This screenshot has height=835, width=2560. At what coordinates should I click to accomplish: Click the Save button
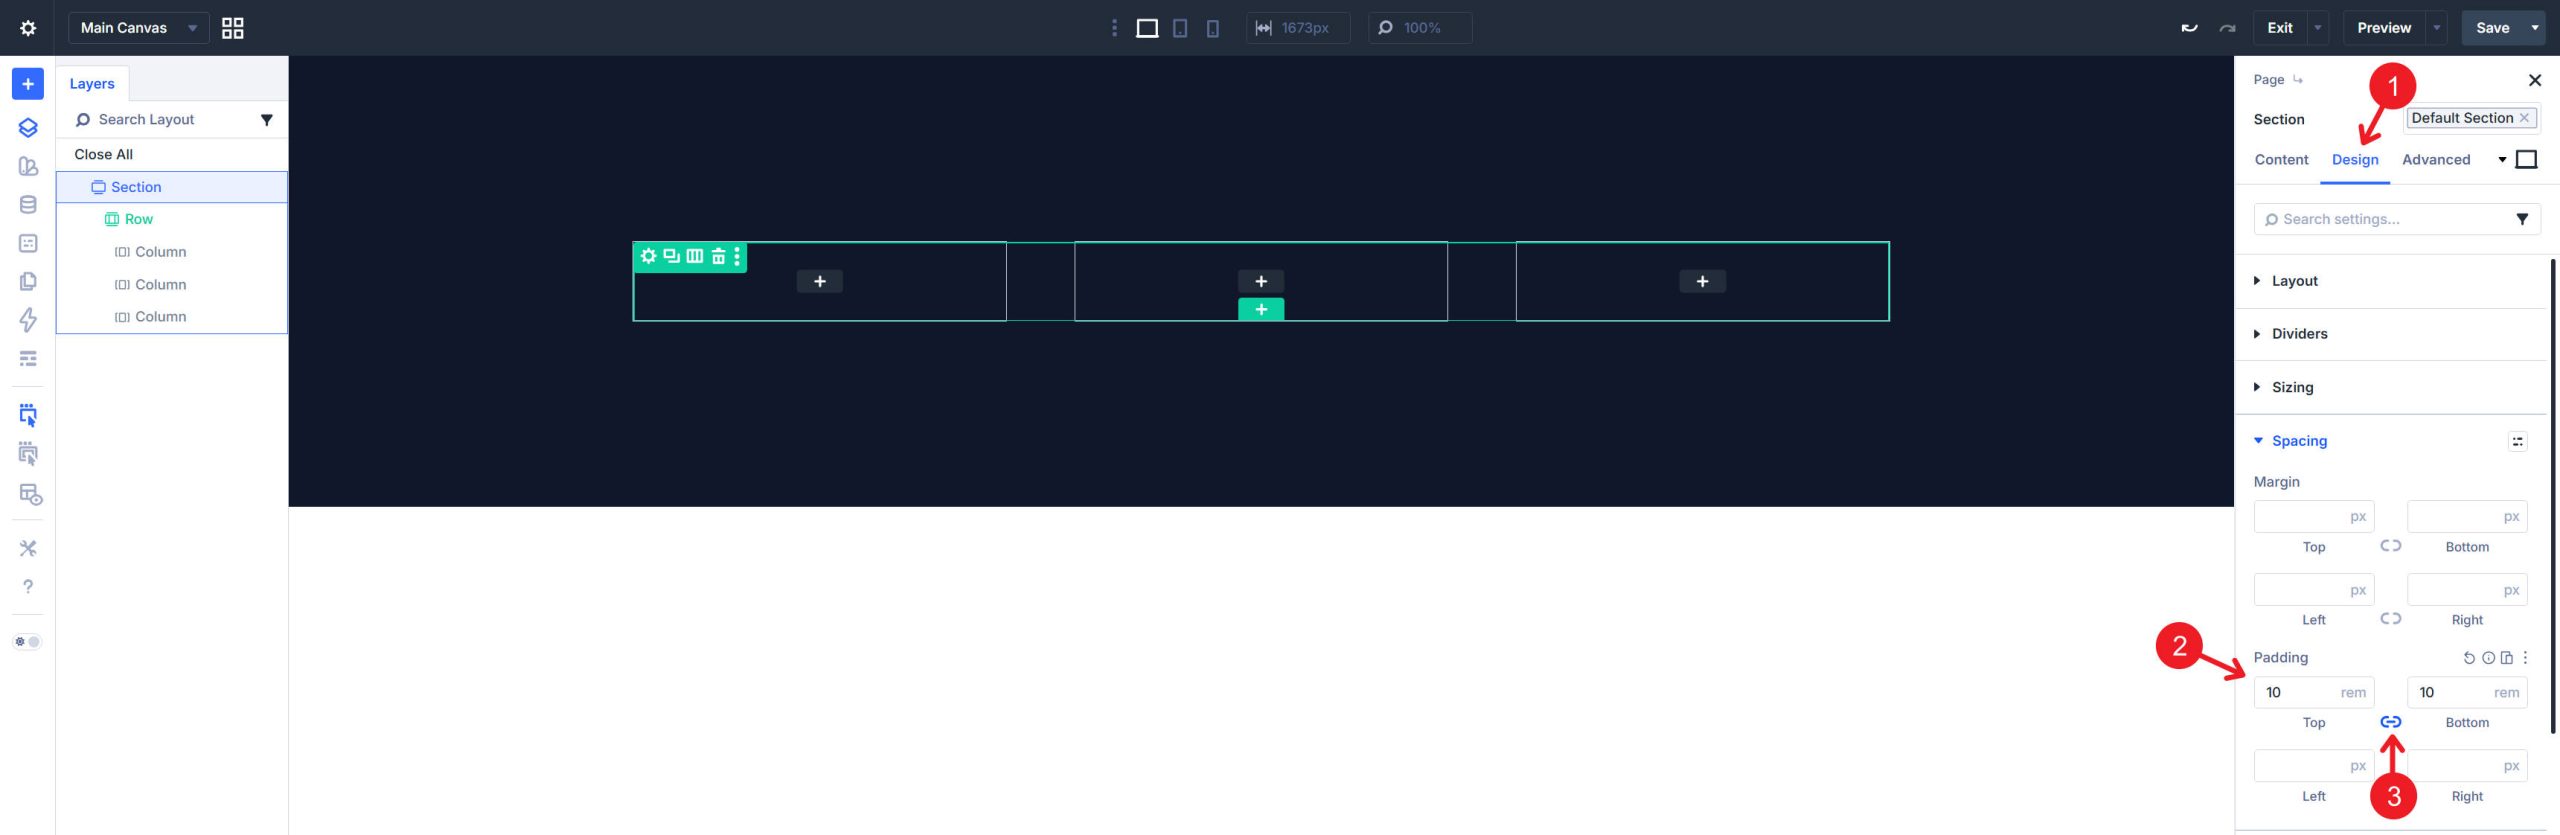coord(2491,28)
